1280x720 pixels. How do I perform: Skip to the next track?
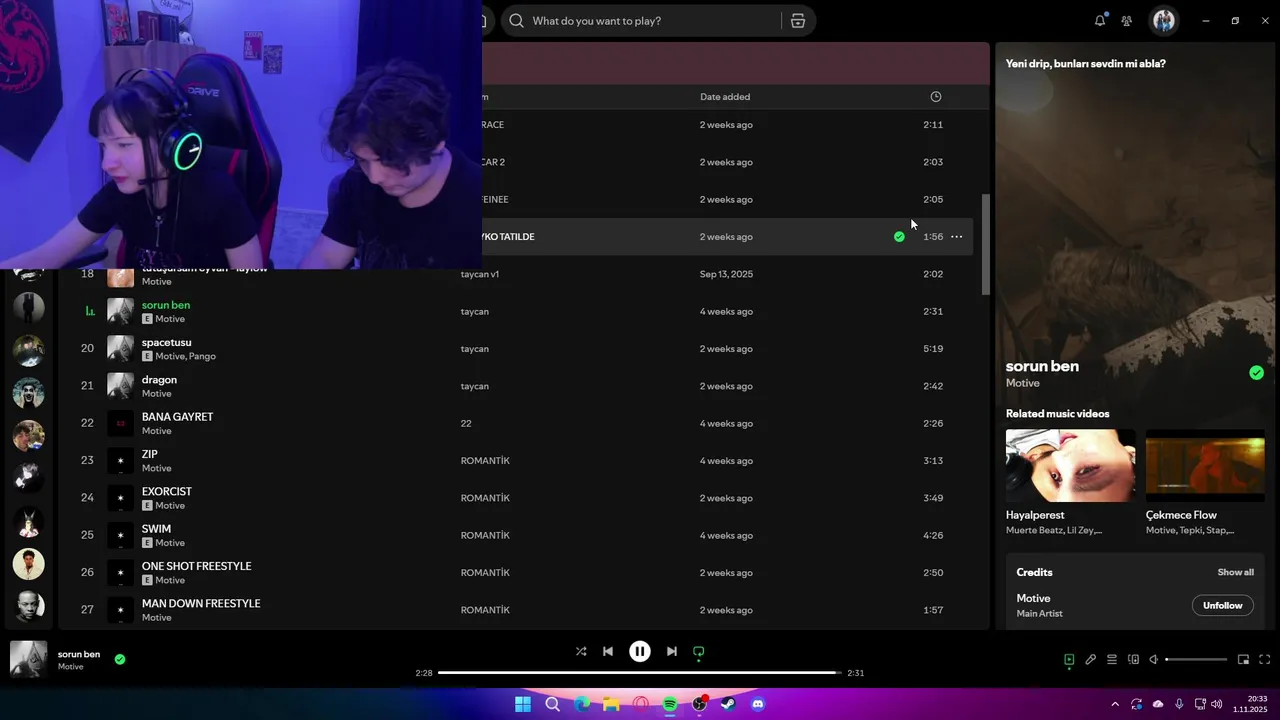[672, 651]
